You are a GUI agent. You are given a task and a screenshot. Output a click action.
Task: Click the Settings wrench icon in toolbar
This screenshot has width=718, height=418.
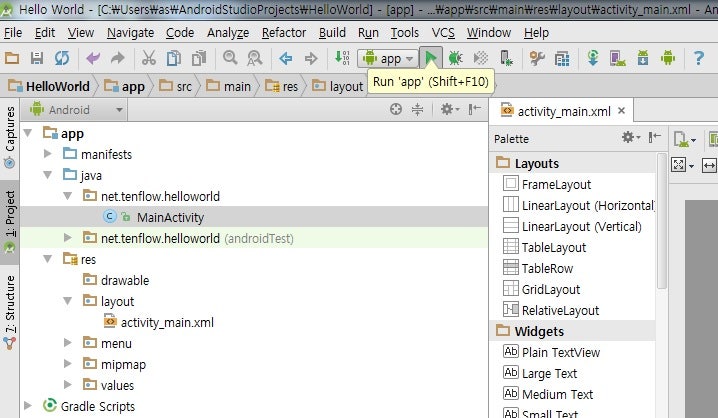pyautogui.click(x=537, y=58)
